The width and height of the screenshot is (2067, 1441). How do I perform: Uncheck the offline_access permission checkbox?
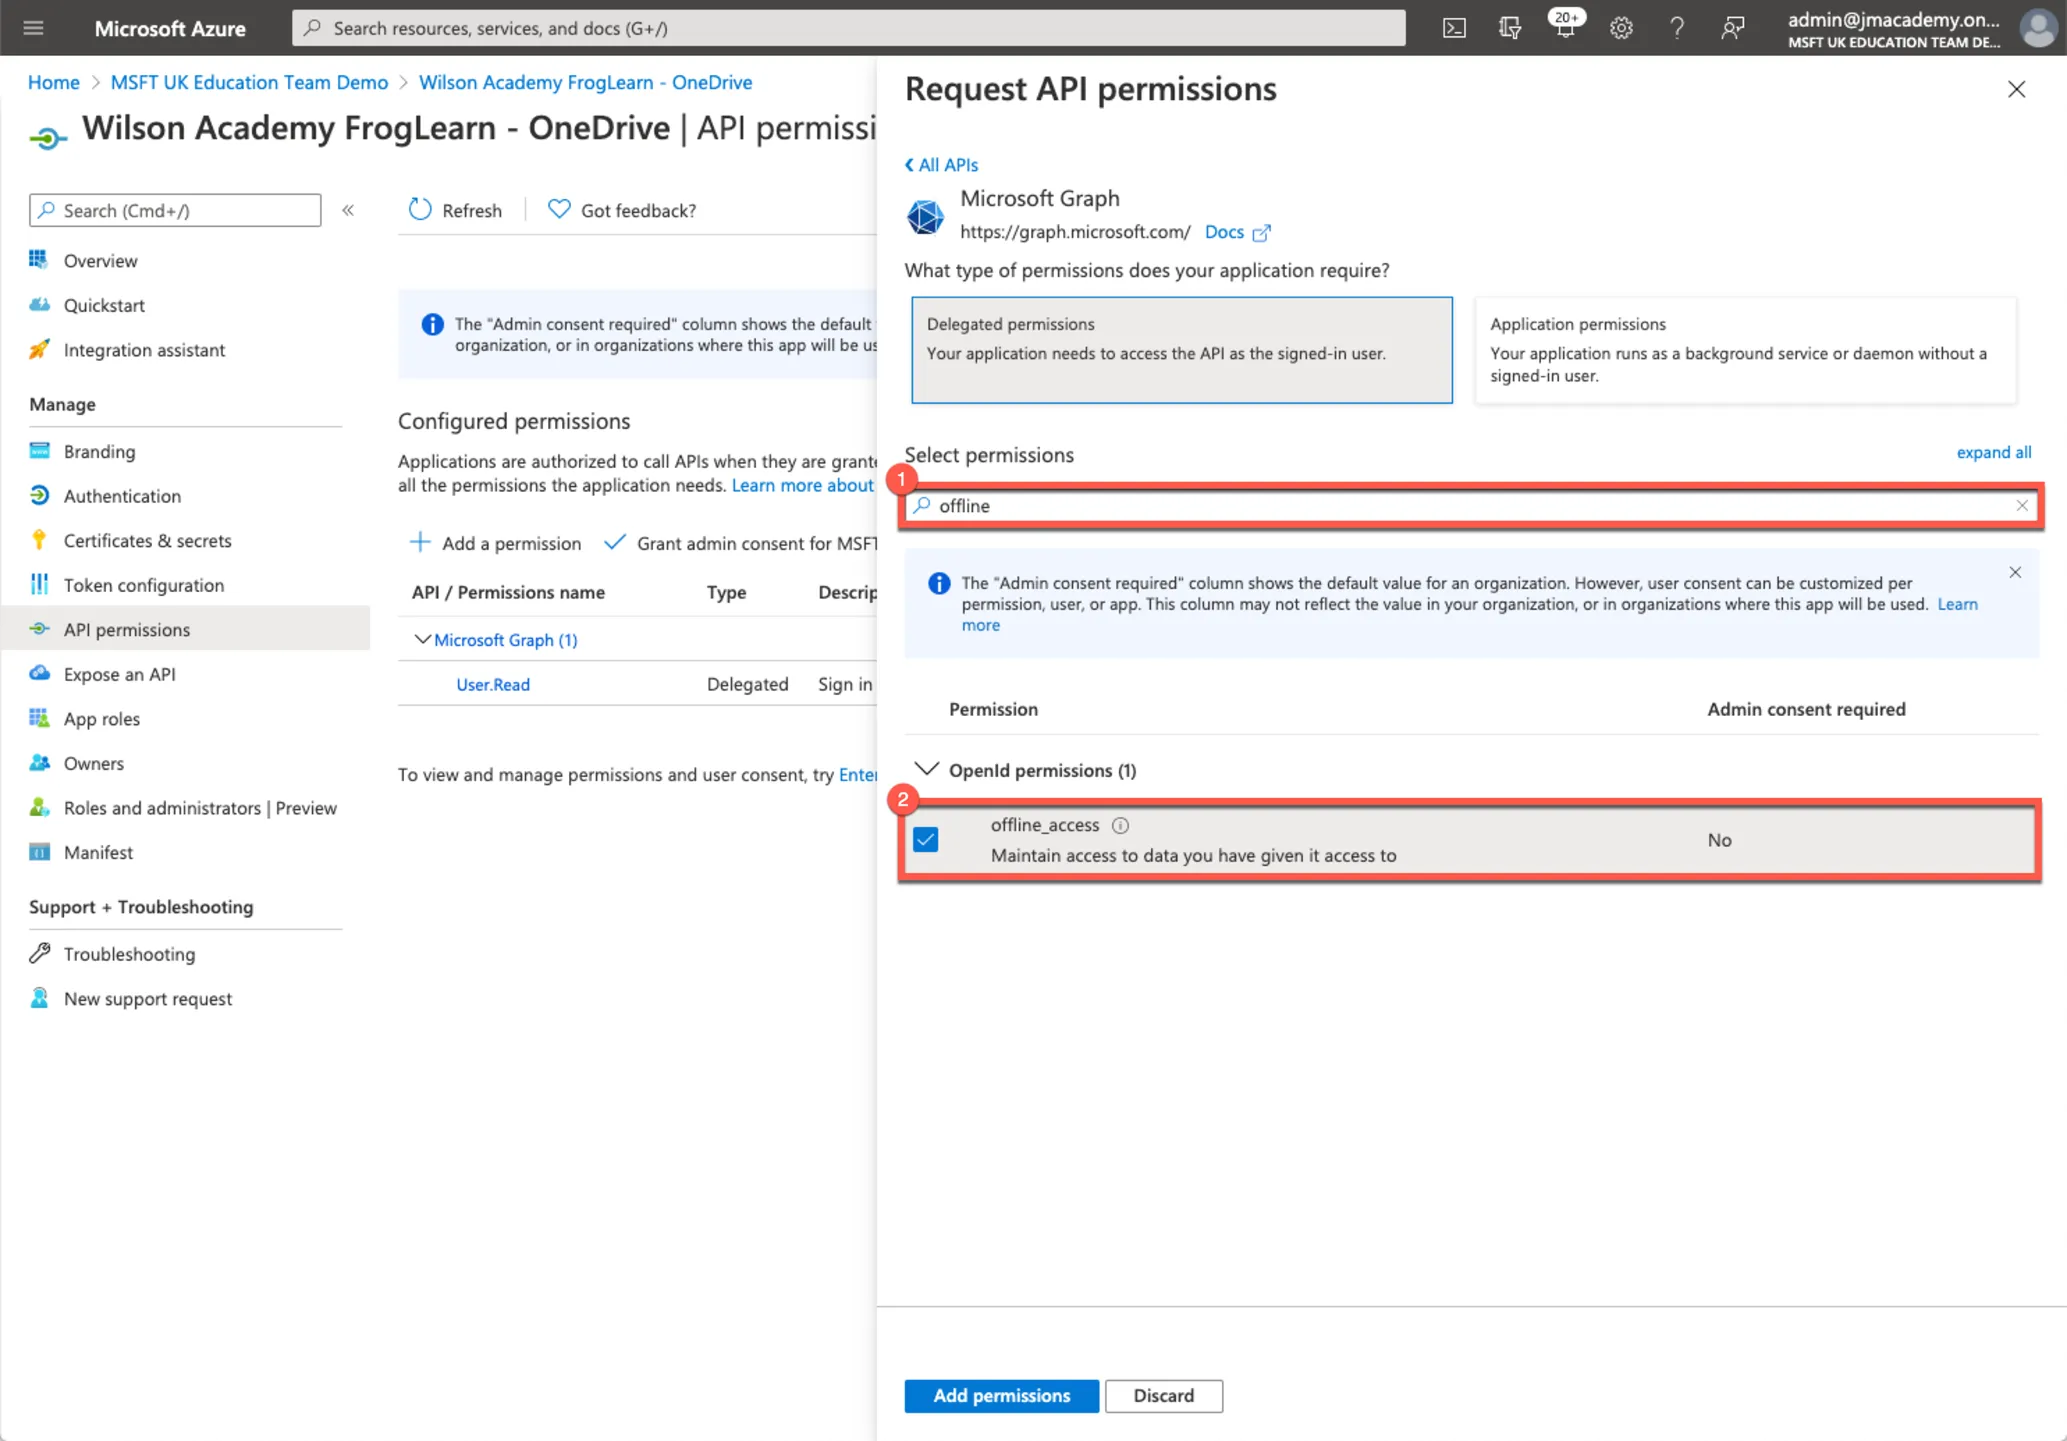click(926, 839)
